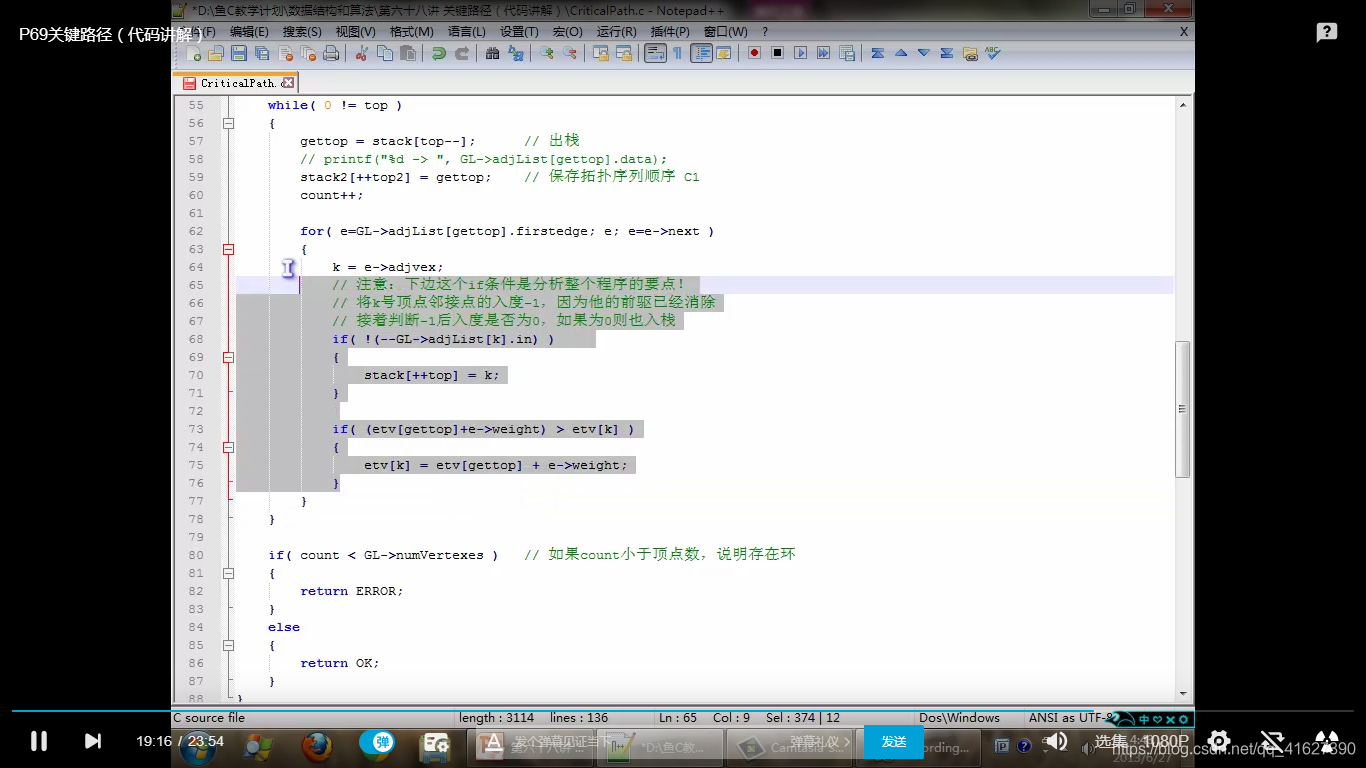Click the editor scrollbar down arrow
Viewport: 1366px width, 768px height.
click(x=1183, y=693)
